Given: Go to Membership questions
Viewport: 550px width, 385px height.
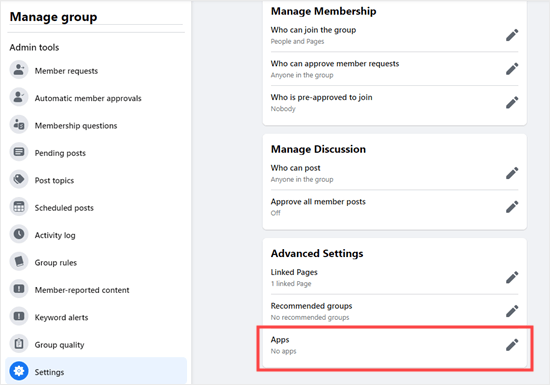Looking at the screenshot, I should [x=96, y=125].
